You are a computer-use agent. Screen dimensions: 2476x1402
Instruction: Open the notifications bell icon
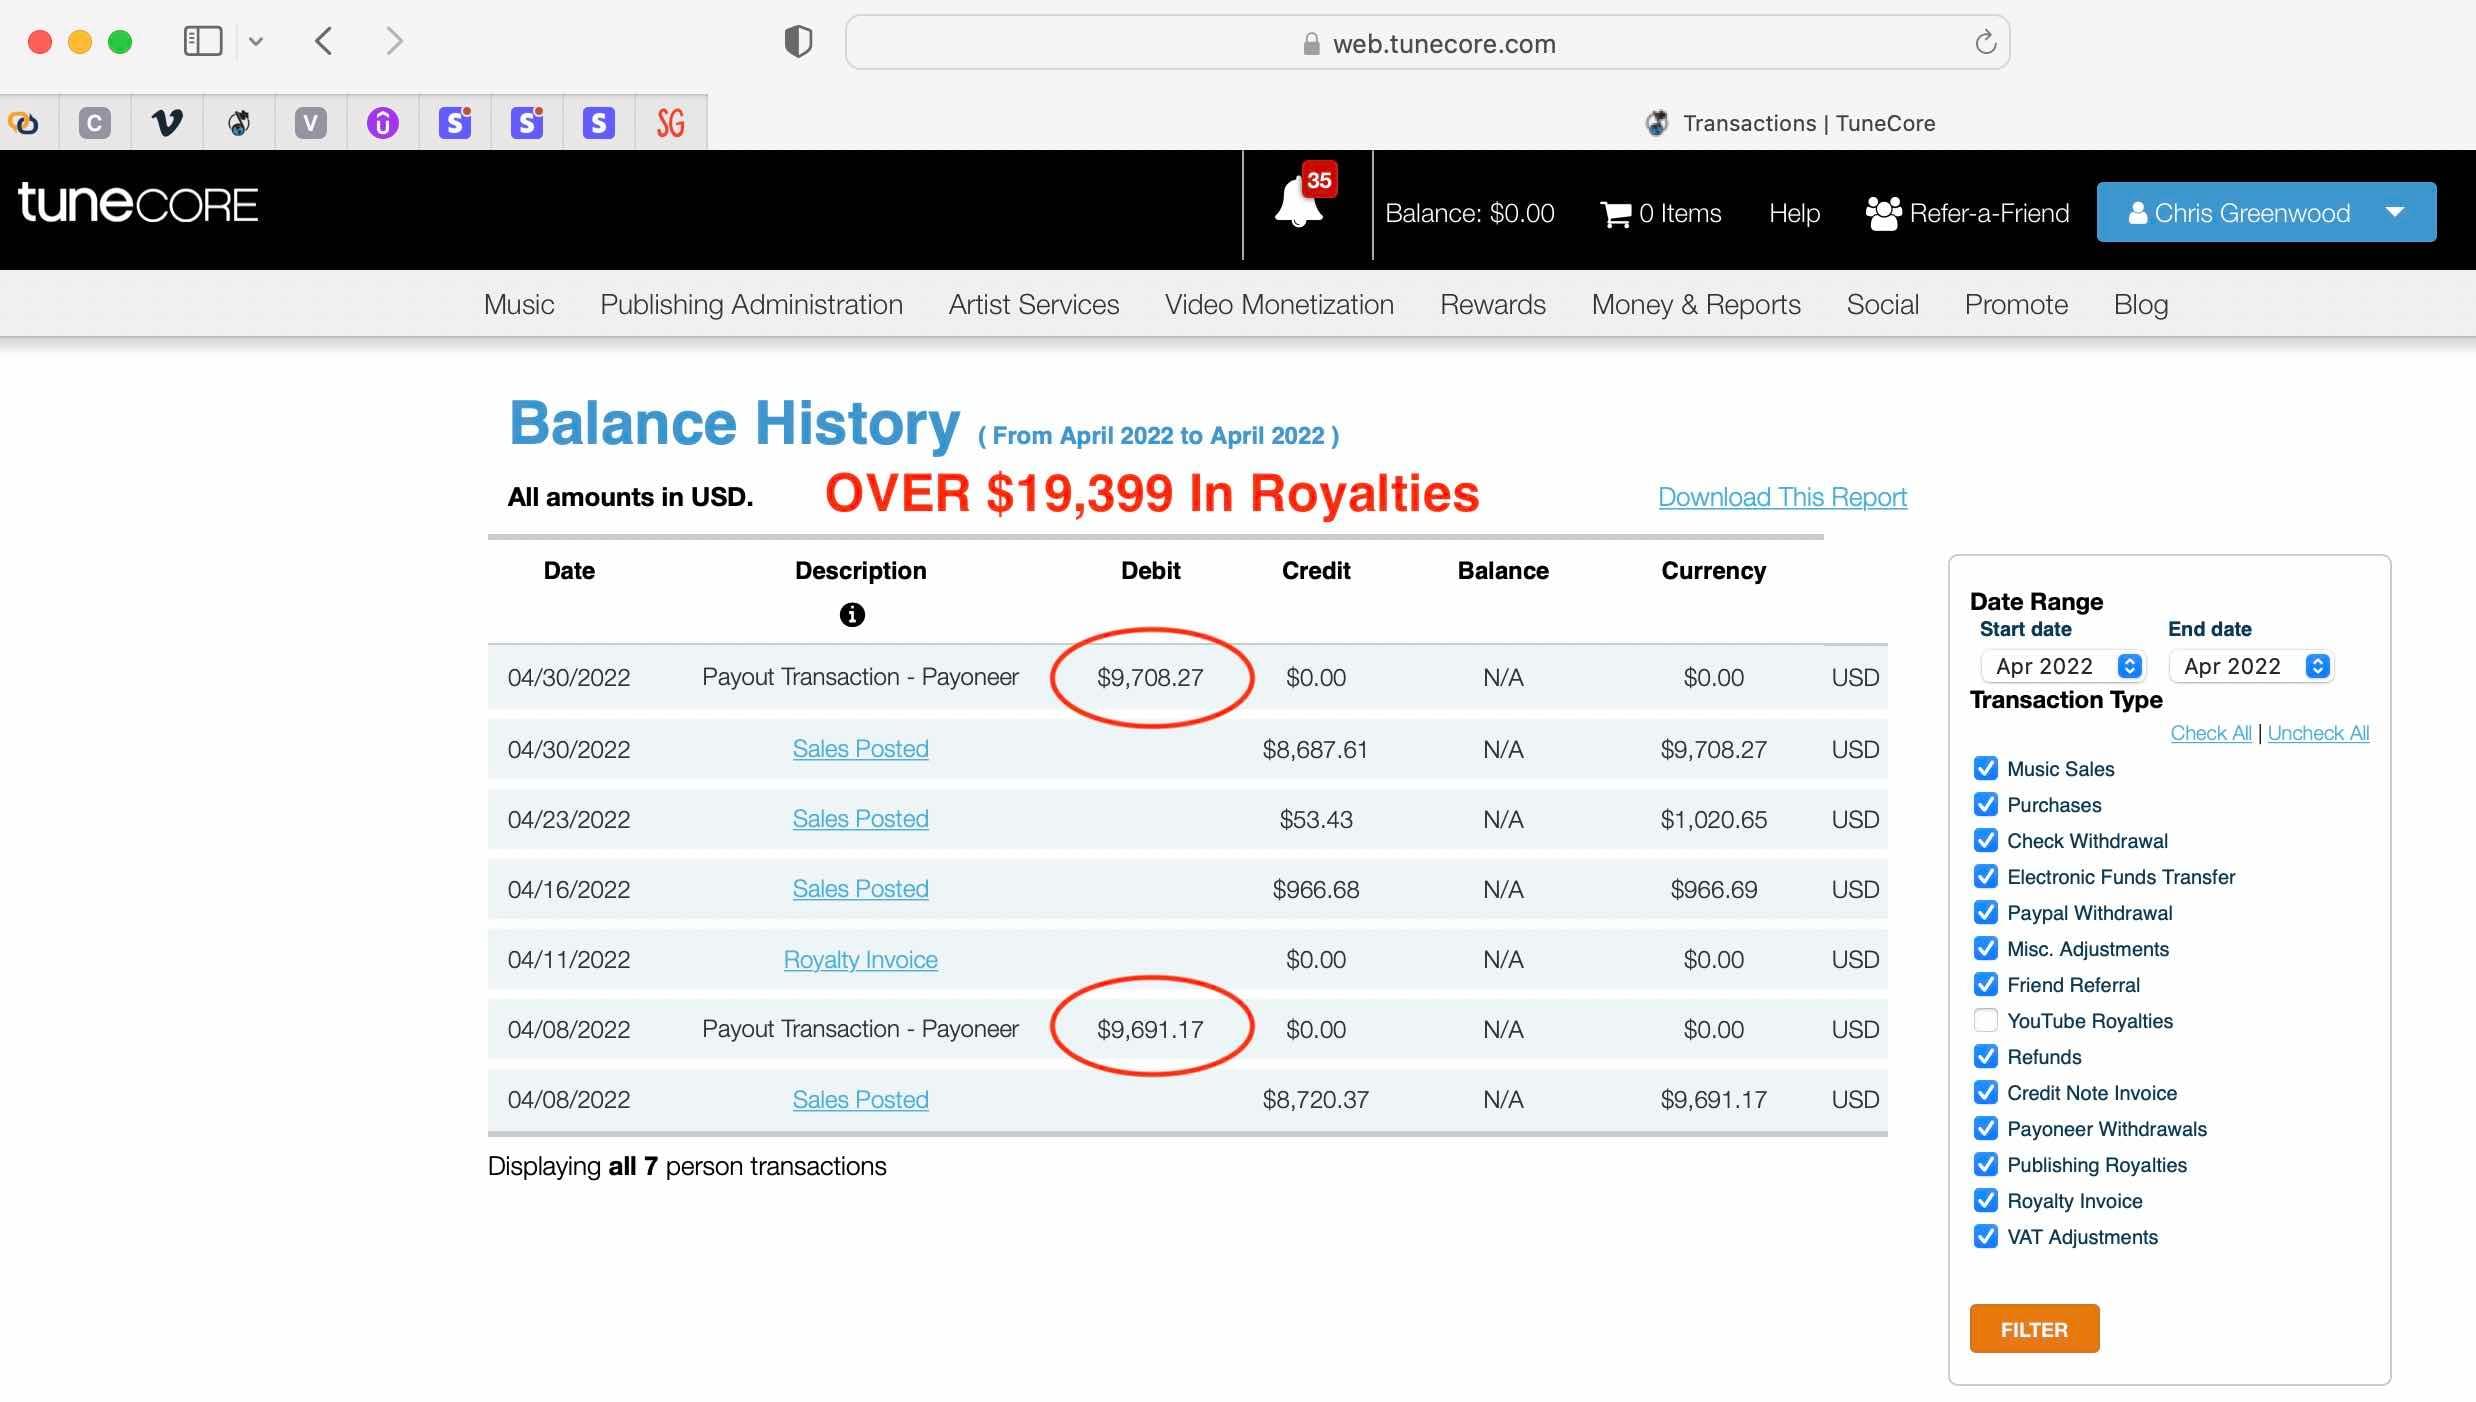pos(1298,203)
